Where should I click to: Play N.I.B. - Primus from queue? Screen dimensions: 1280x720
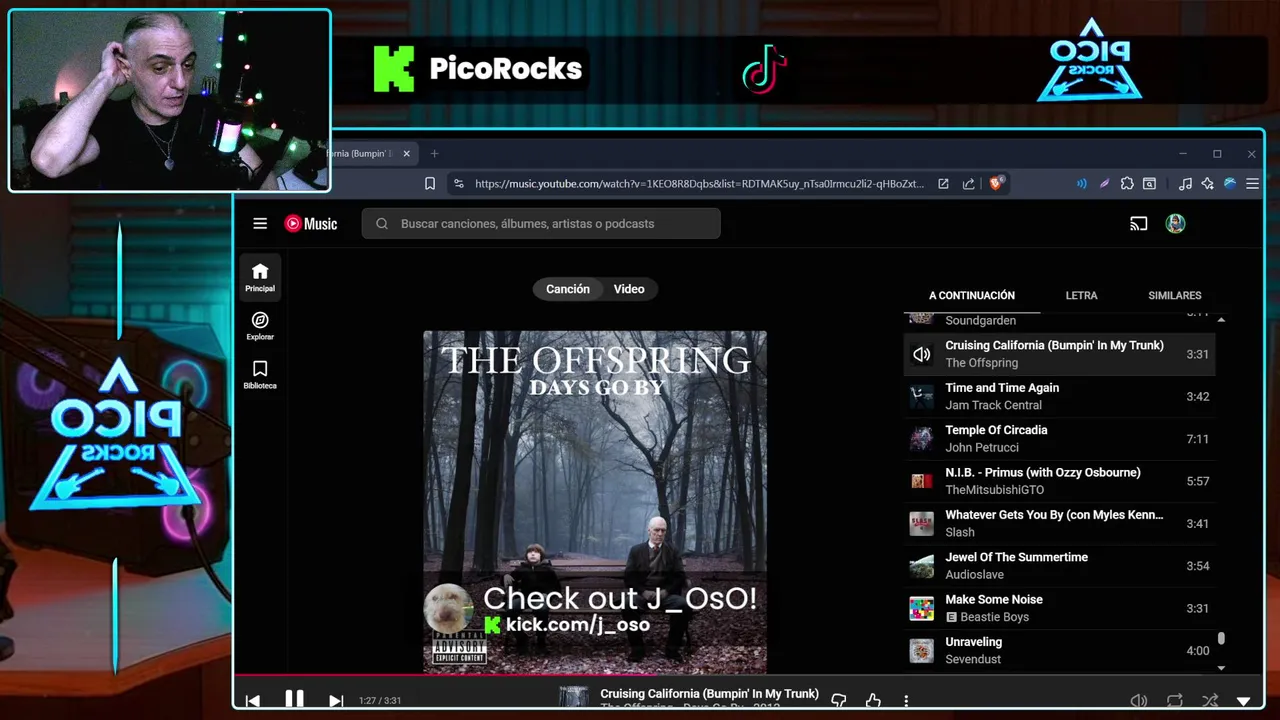tap(1059, 481)
